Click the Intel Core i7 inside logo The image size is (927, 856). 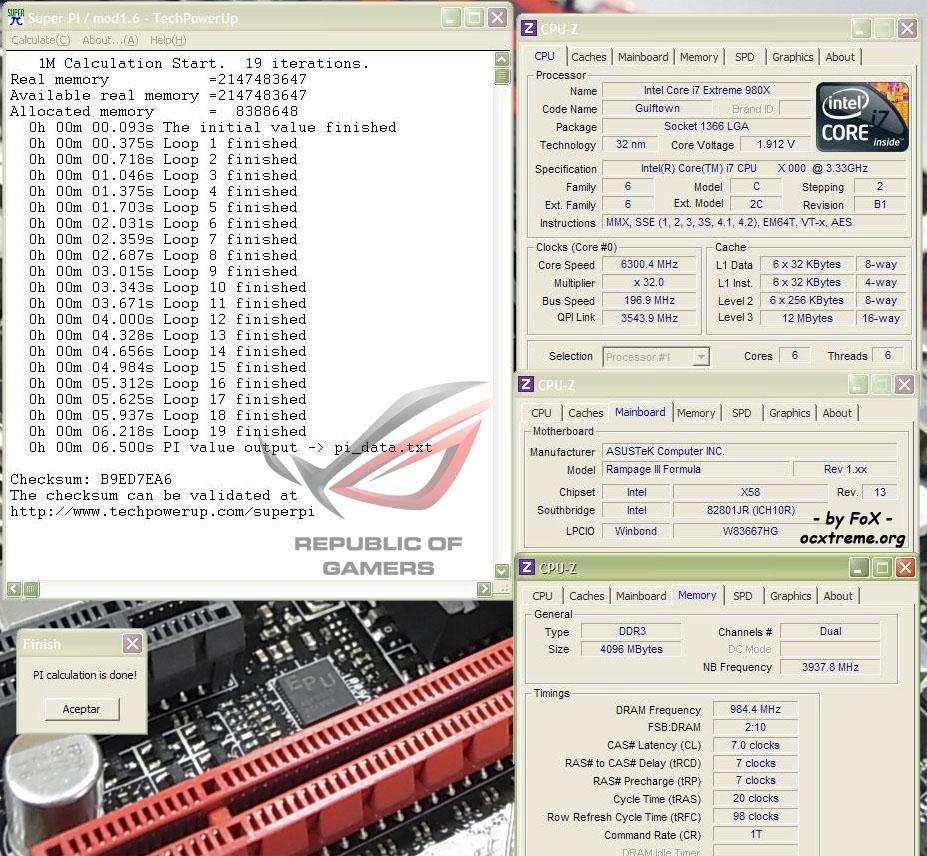click(862, 117)
